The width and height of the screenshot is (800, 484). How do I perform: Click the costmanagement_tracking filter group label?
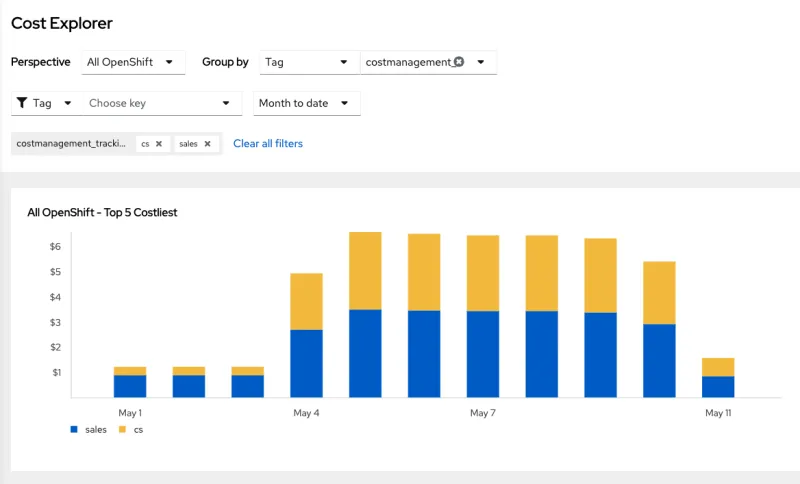[x=71, y=144]
